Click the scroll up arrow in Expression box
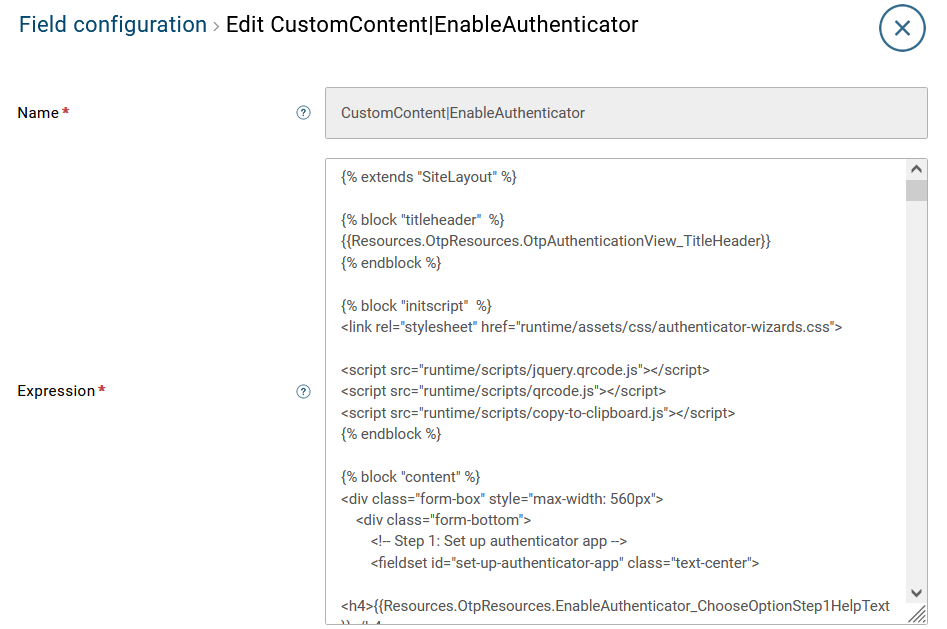947x629 pixels. [x=916, y=169]
